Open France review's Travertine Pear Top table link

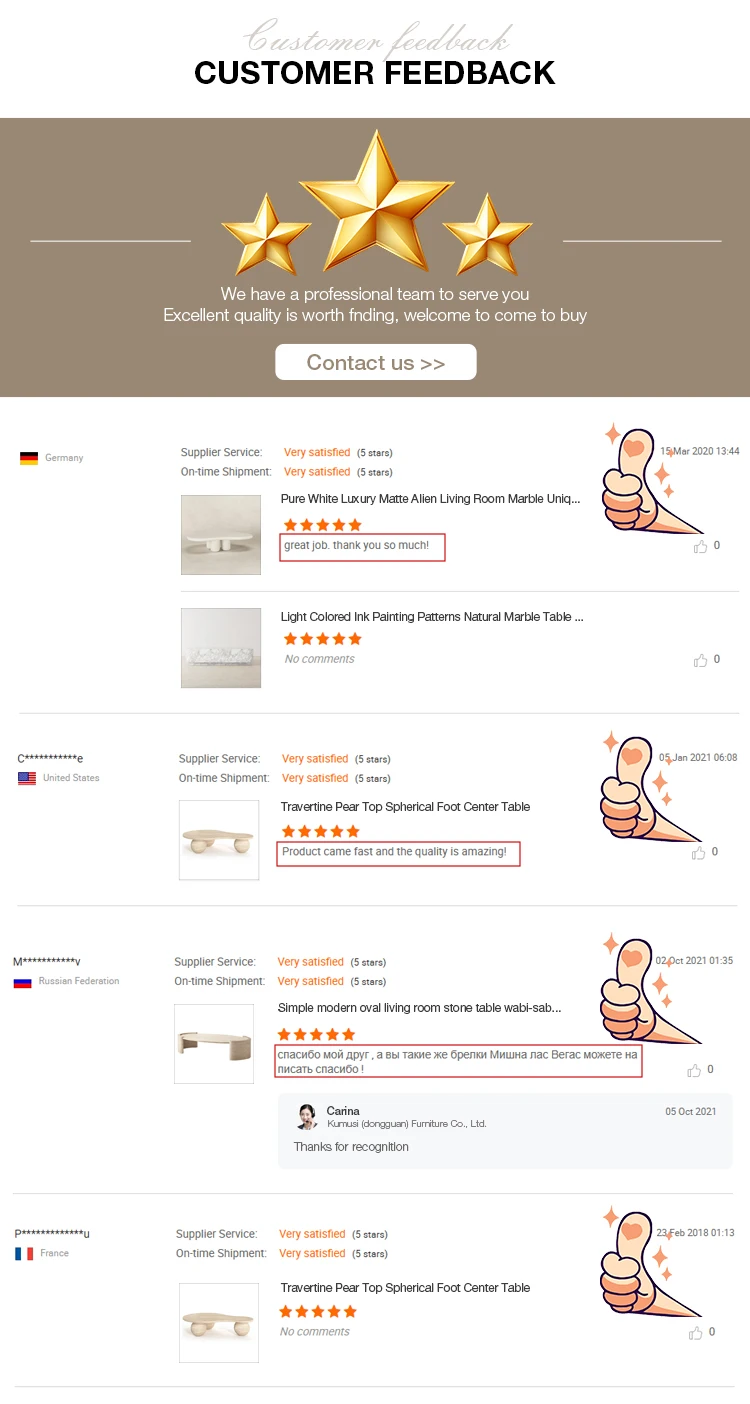coord(405,1288)
